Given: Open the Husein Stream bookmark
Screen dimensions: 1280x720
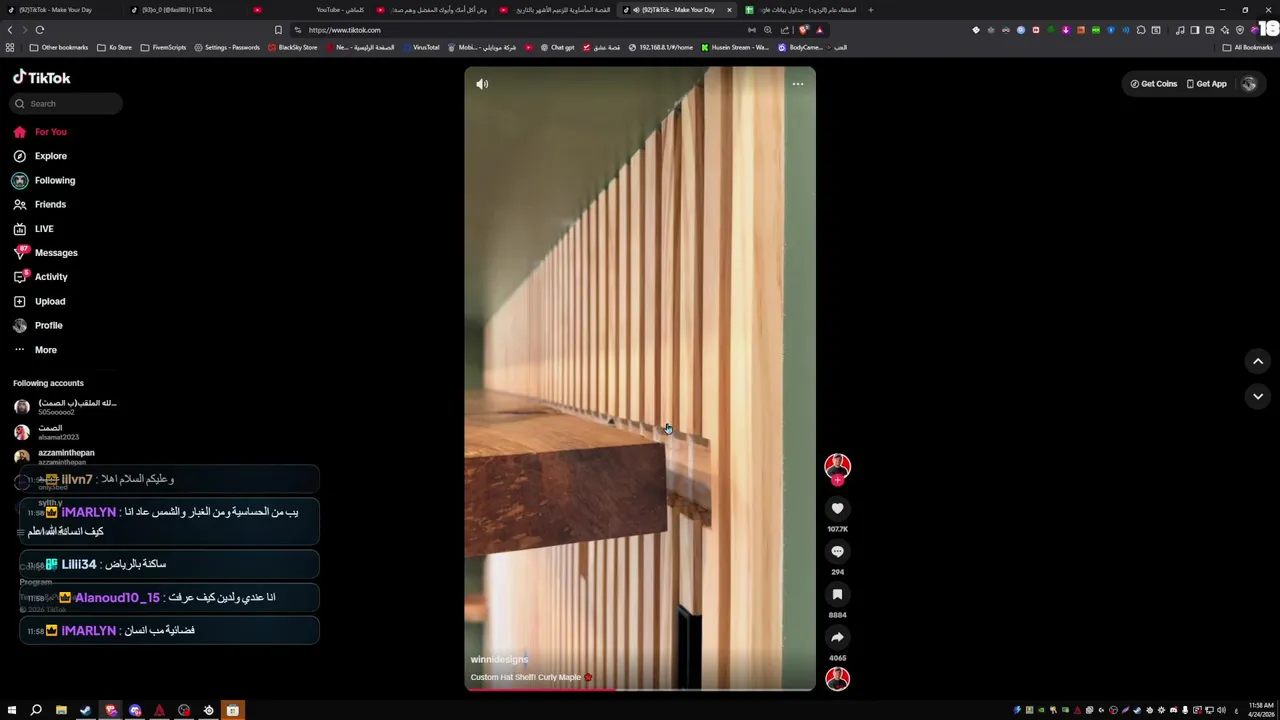Looking at the screenshot, I should [735, 47].
